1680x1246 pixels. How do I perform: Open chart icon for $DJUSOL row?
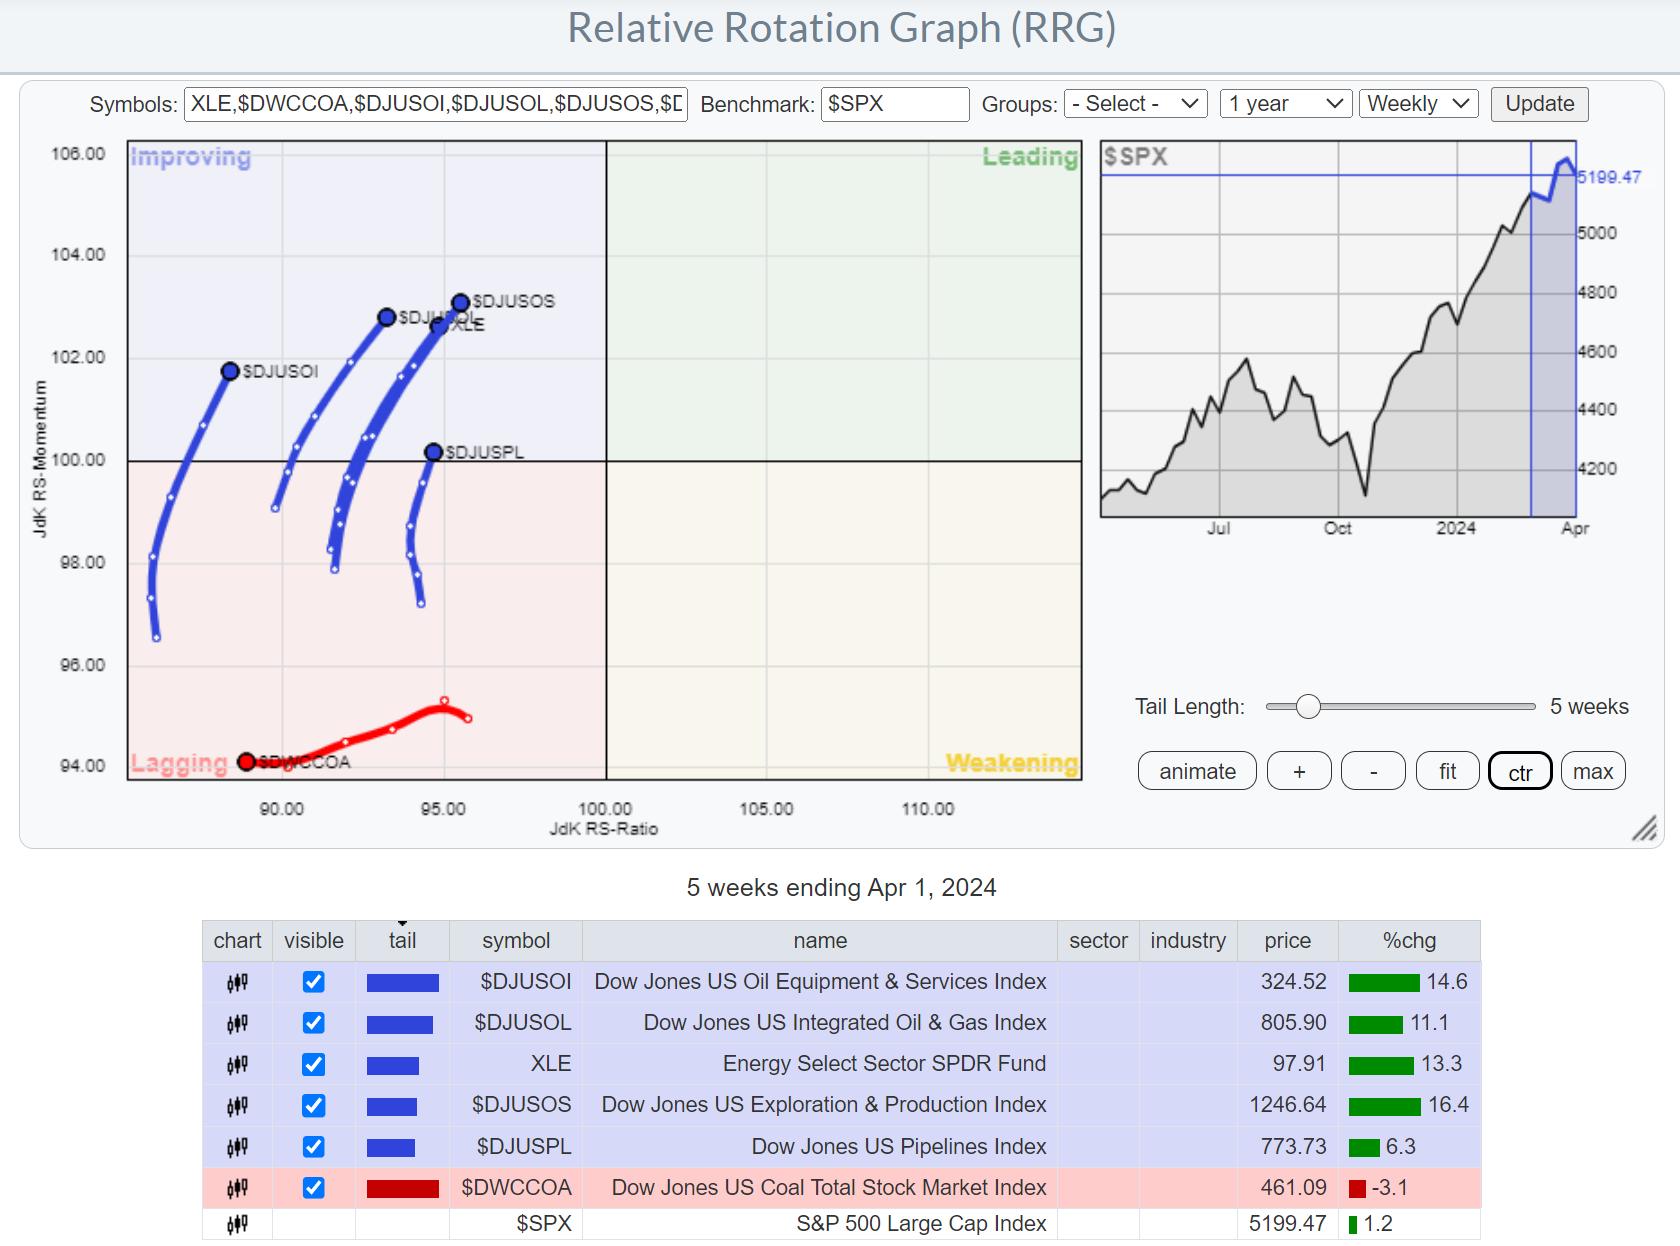point(237,1024)
